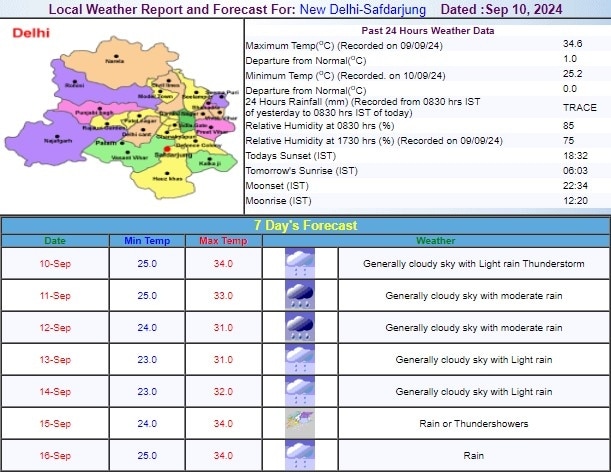Click the Rohini region on the map

pos(72,86)
